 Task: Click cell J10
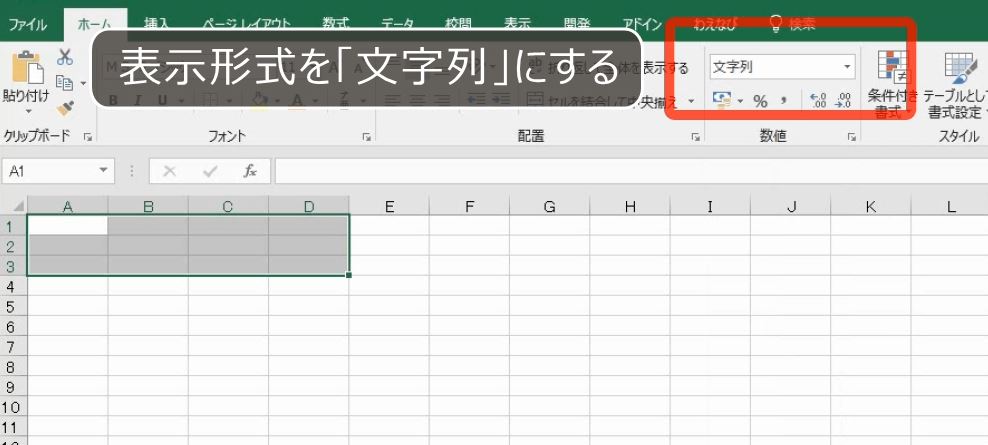tap(791, 407)
